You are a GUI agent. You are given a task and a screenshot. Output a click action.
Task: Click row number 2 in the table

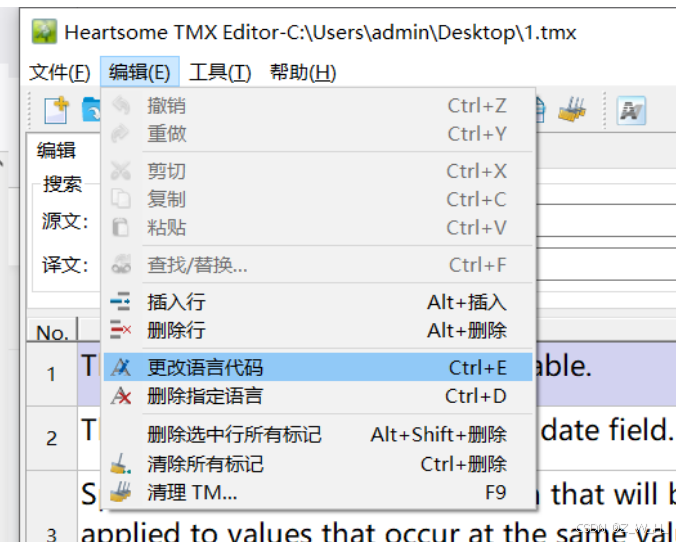click(51, 438)
